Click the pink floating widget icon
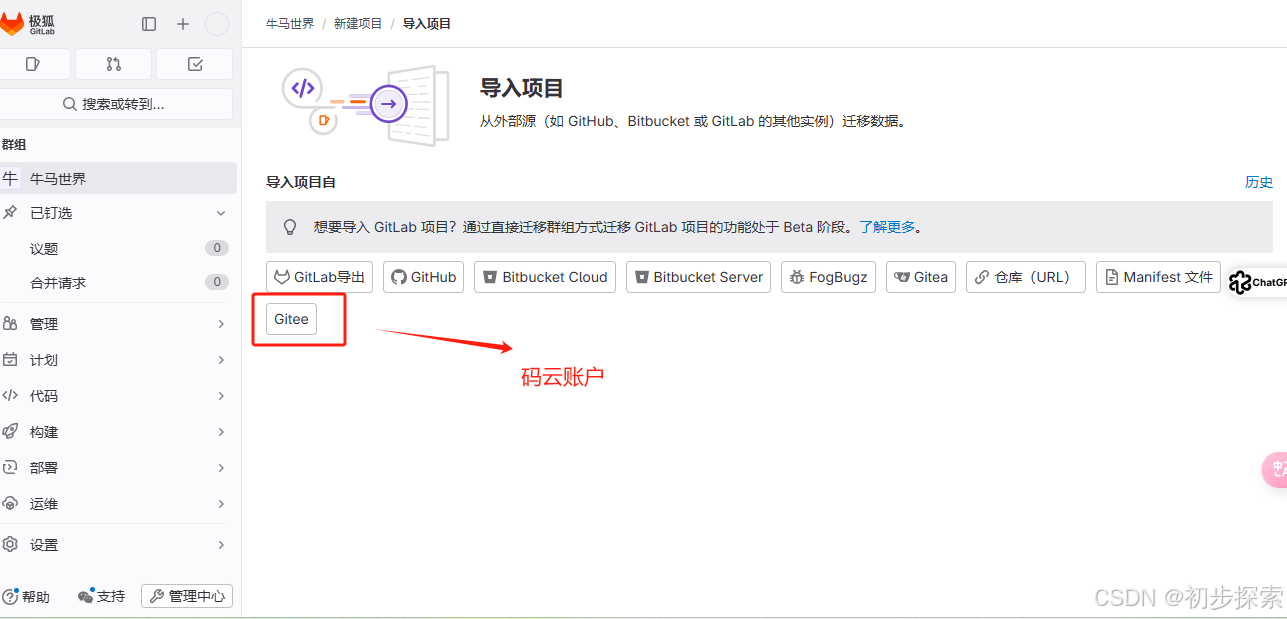This screenshot has width=1287, height=619. pos(1275,470)
